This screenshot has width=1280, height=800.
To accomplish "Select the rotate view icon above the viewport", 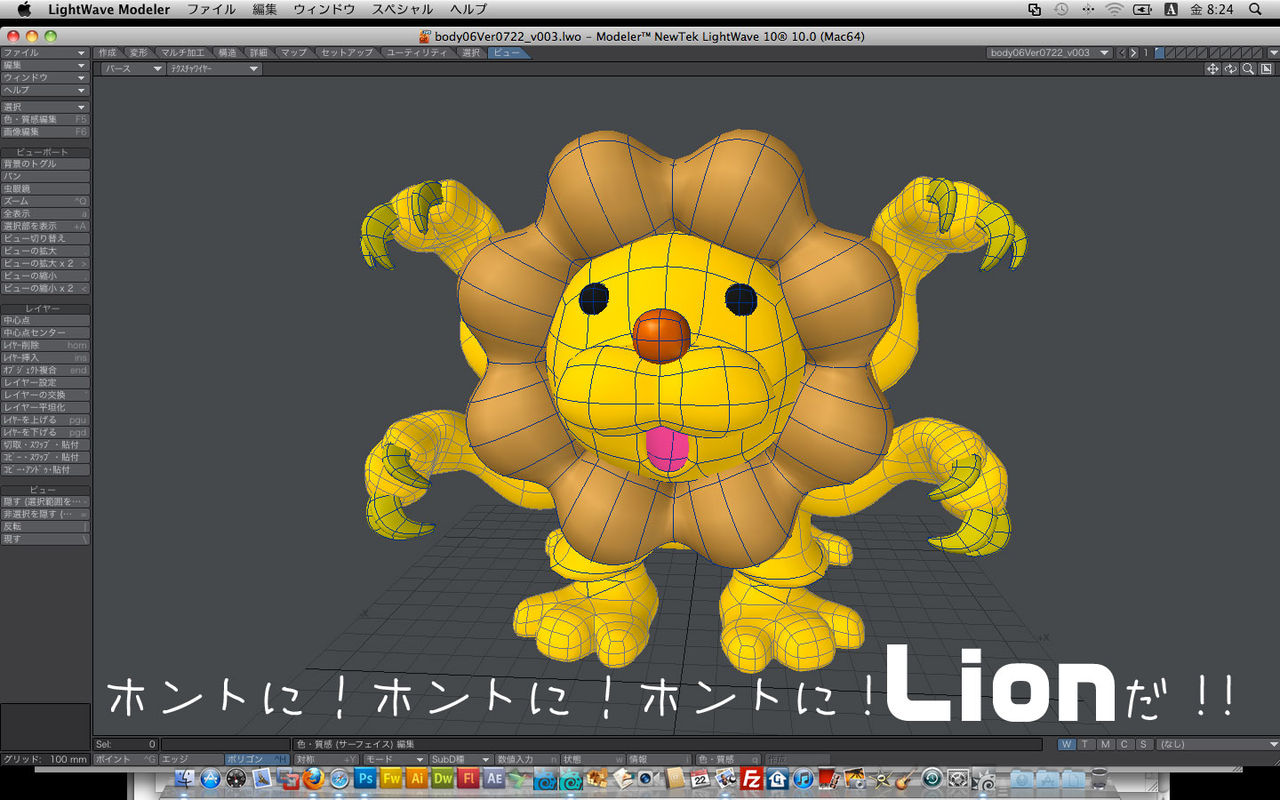I will pyautogui.click(x=1231, y=68).
